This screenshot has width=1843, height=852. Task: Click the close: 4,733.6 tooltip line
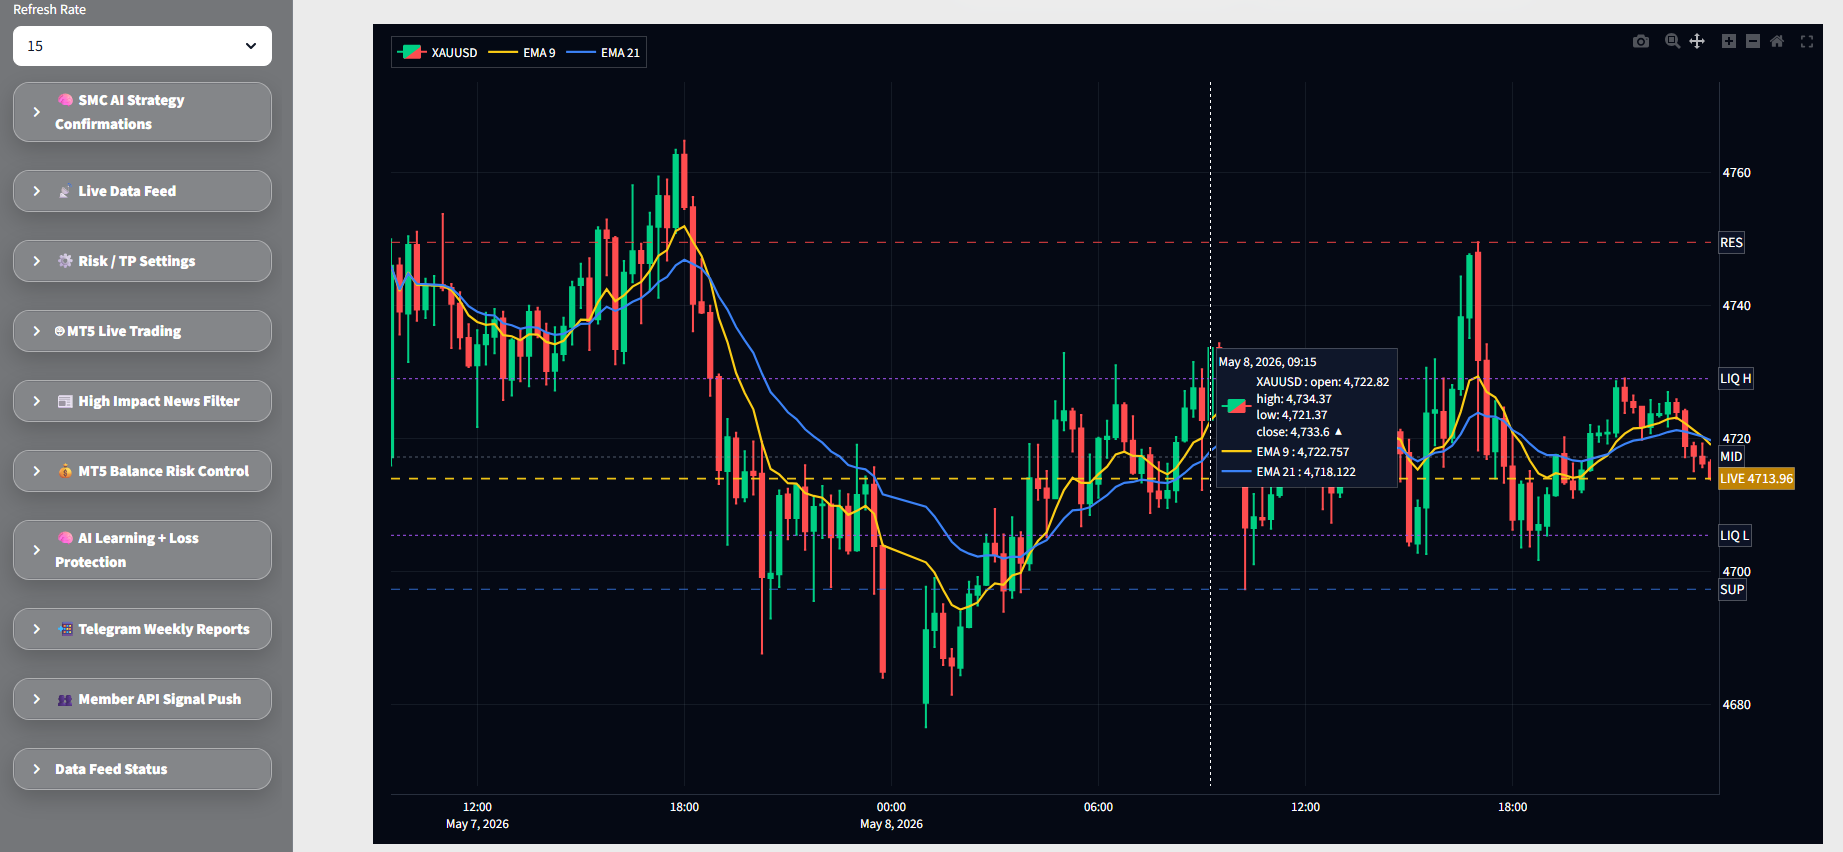click(x=1298, y=432)
